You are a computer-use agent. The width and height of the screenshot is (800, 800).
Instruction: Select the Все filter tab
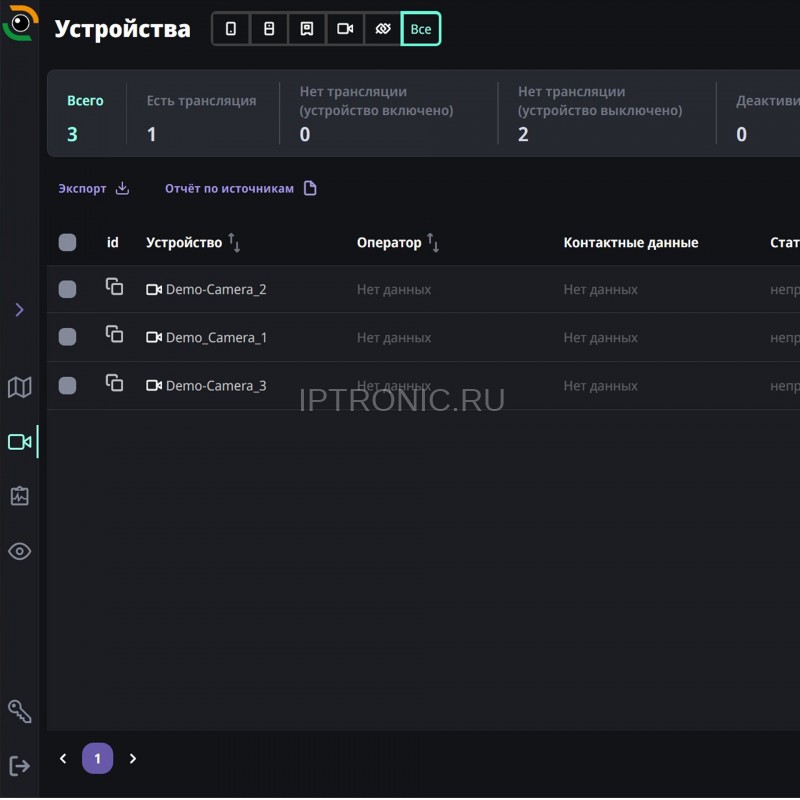(421, 29)
